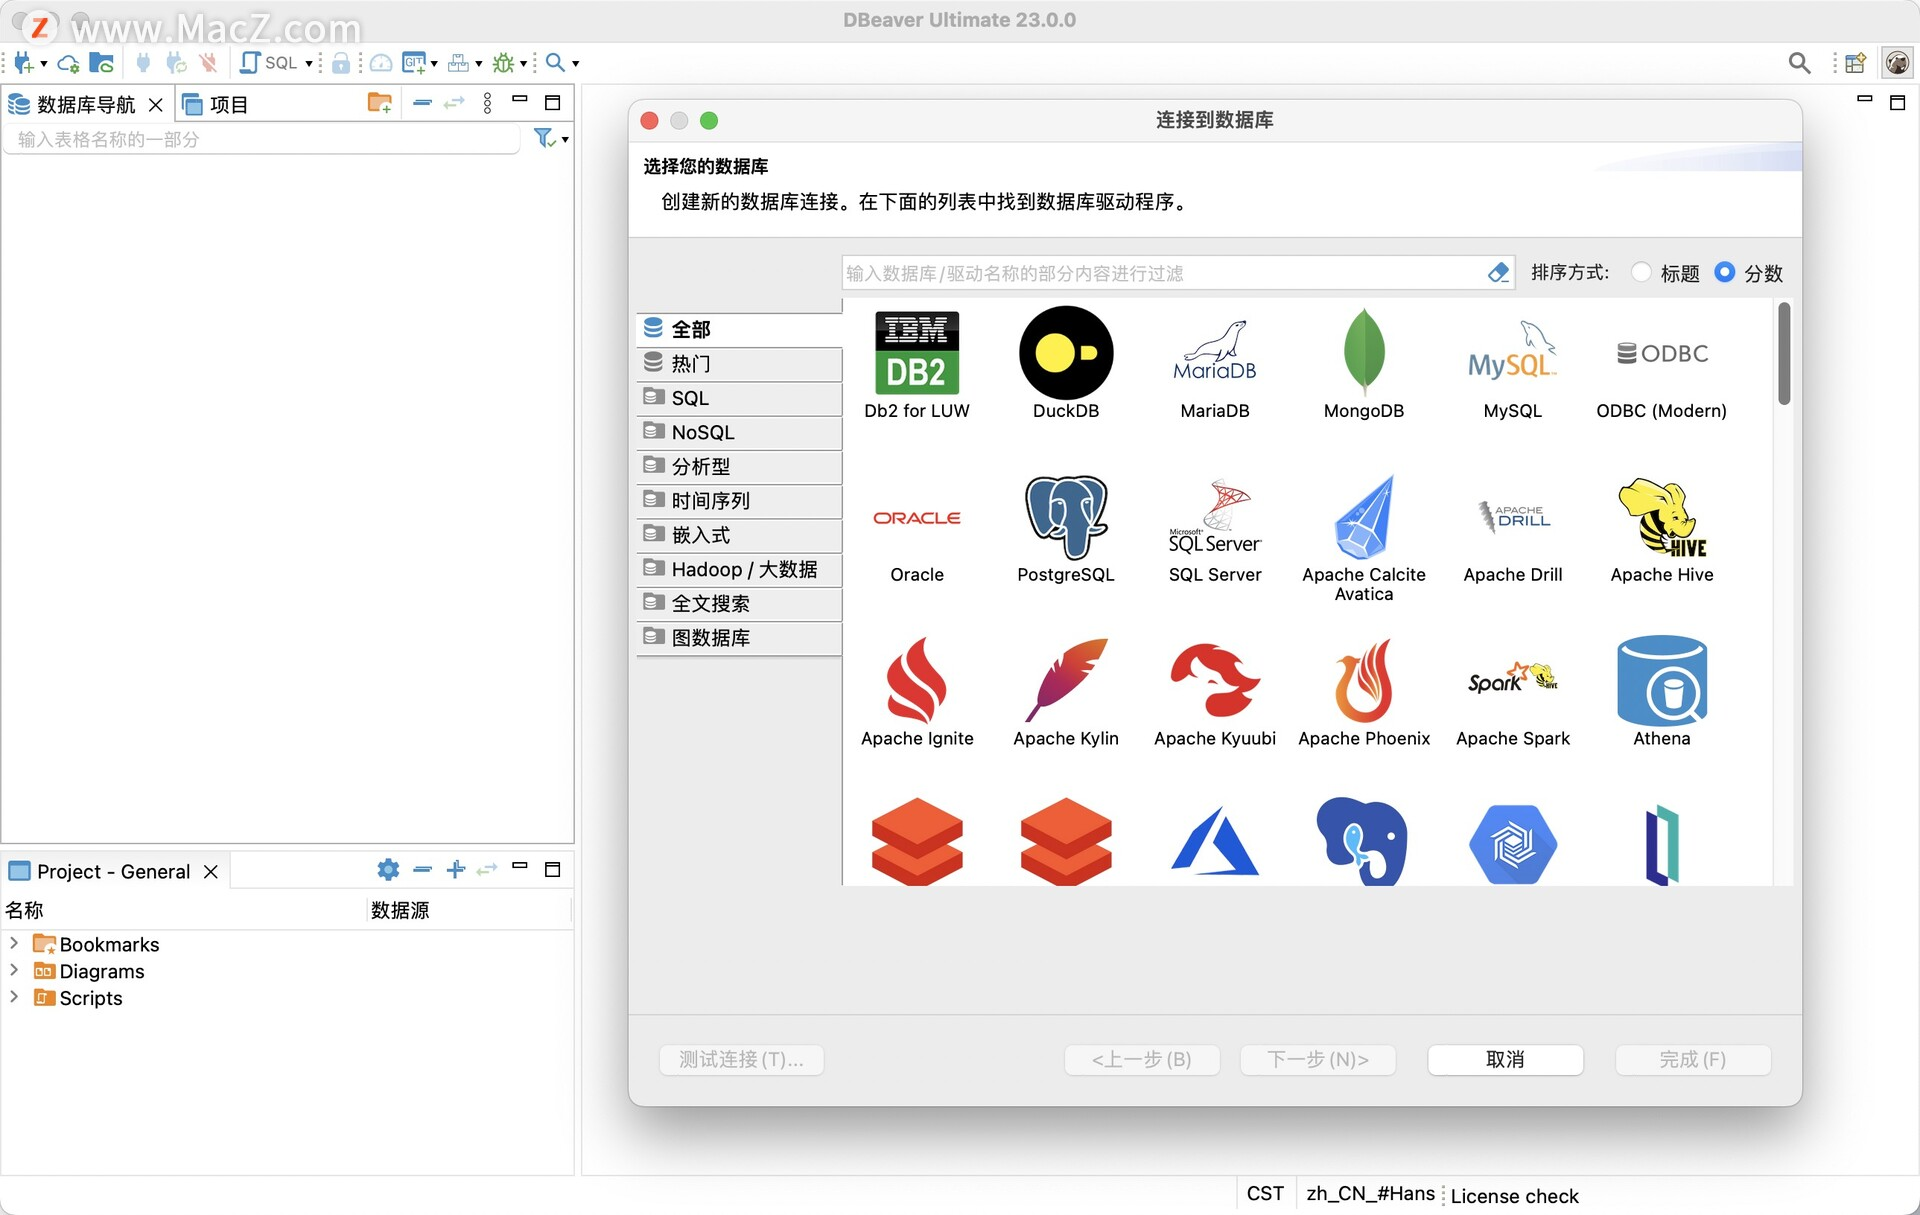
Task: Open the cloud explorer folder icon
Action: [101, 63]
